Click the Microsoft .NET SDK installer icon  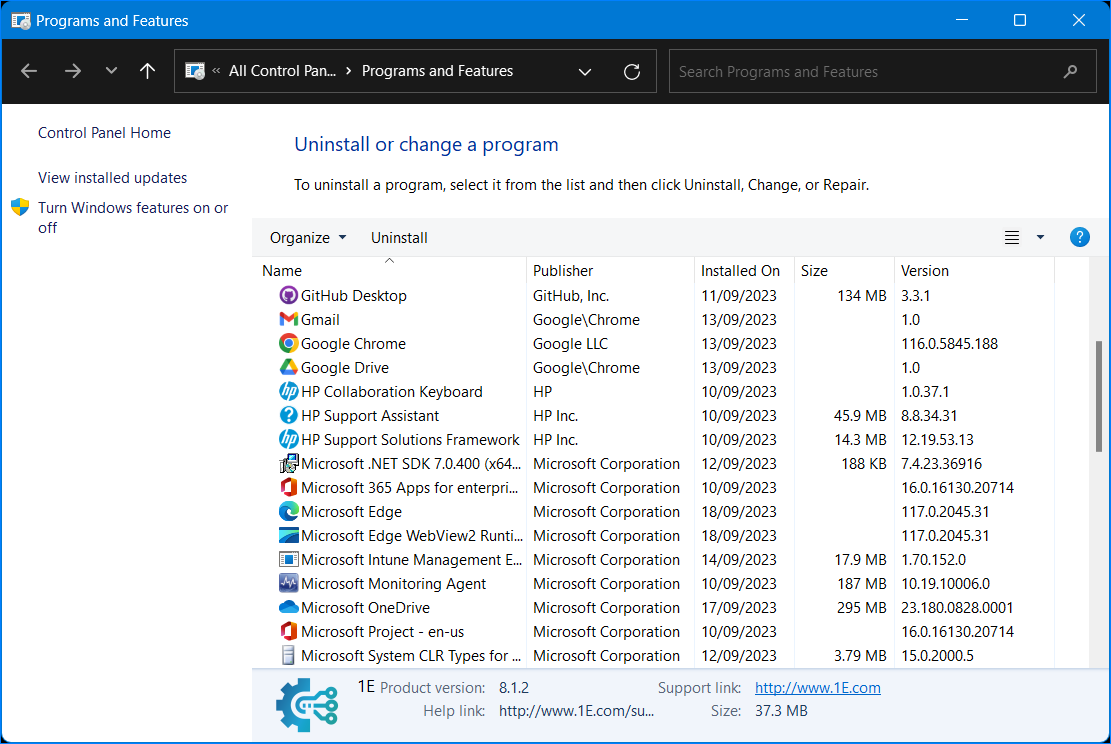pos(288,464)
